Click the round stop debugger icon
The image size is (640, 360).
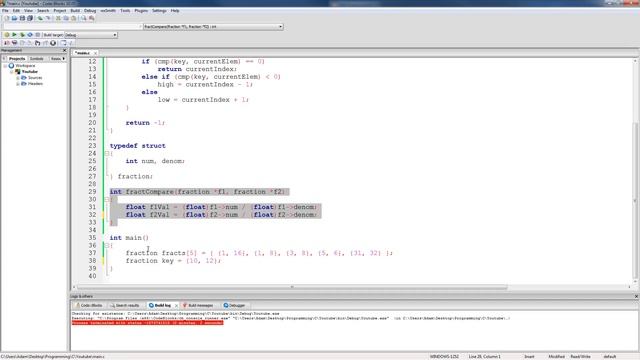click(x=53, y=43)
